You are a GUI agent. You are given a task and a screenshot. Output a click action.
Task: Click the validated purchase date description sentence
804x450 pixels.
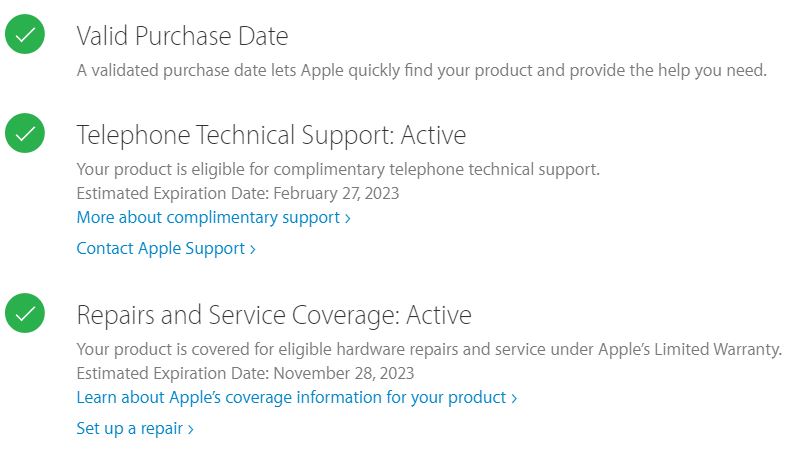pyautogui.click(x=421, y=70)
